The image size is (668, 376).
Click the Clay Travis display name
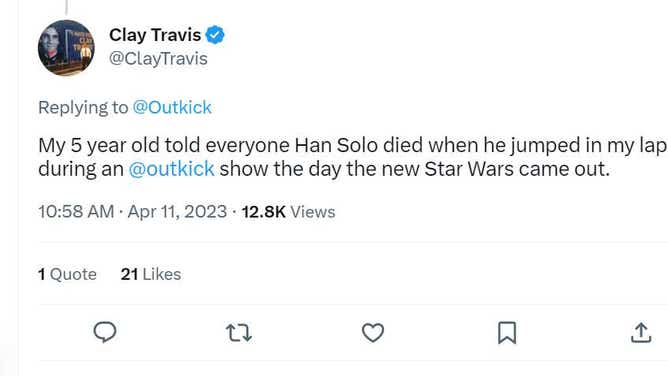click(155, 35)
